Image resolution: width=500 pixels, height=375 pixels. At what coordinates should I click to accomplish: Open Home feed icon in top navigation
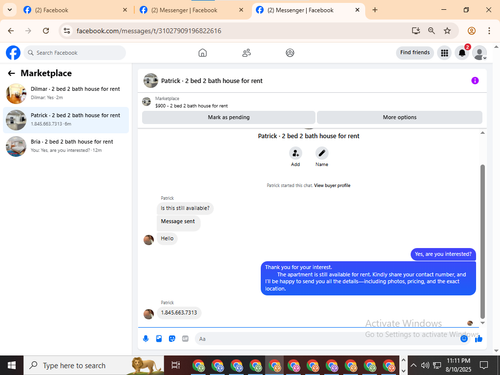point(202,53)
